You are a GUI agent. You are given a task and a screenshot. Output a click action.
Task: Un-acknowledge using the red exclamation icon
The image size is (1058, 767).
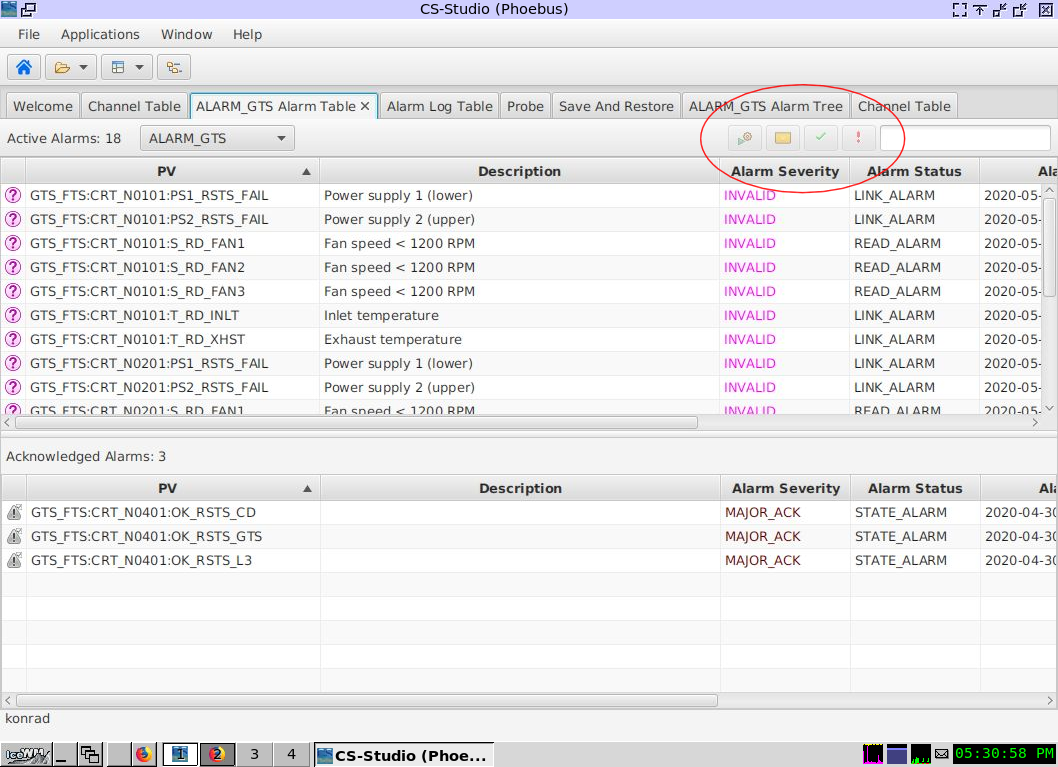[858, 137]
